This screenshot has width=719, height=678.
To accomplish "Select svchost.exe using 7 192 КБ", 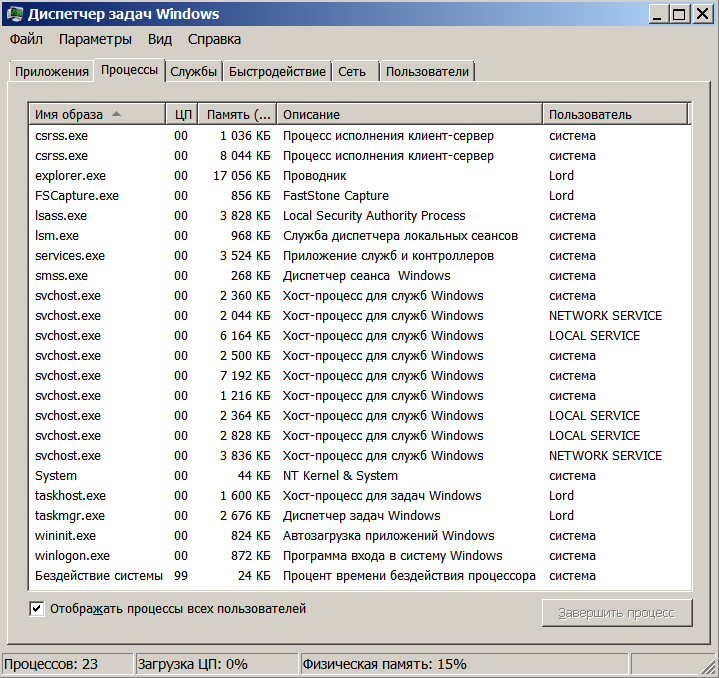I will click(x=360, y=376).
